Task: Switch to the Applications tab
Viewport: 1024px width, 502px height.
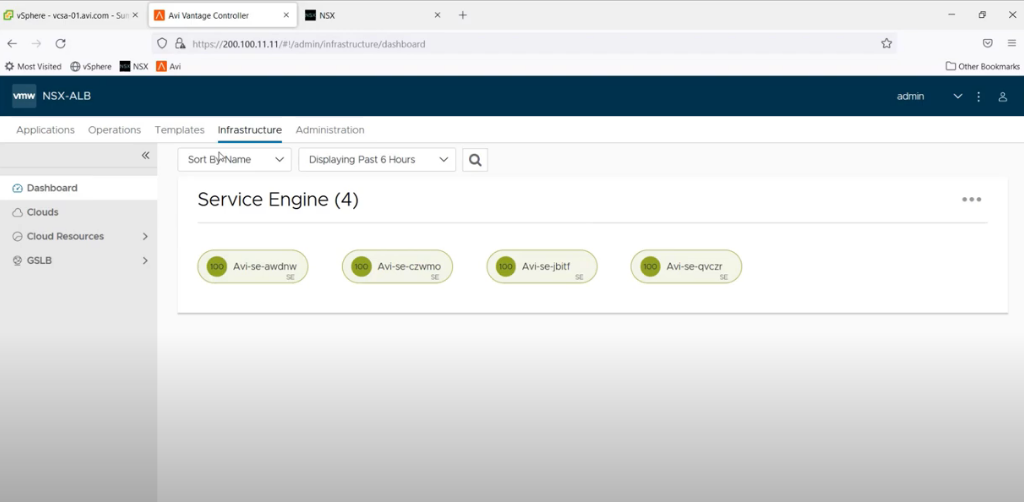Action: click(x=45, y=130)
